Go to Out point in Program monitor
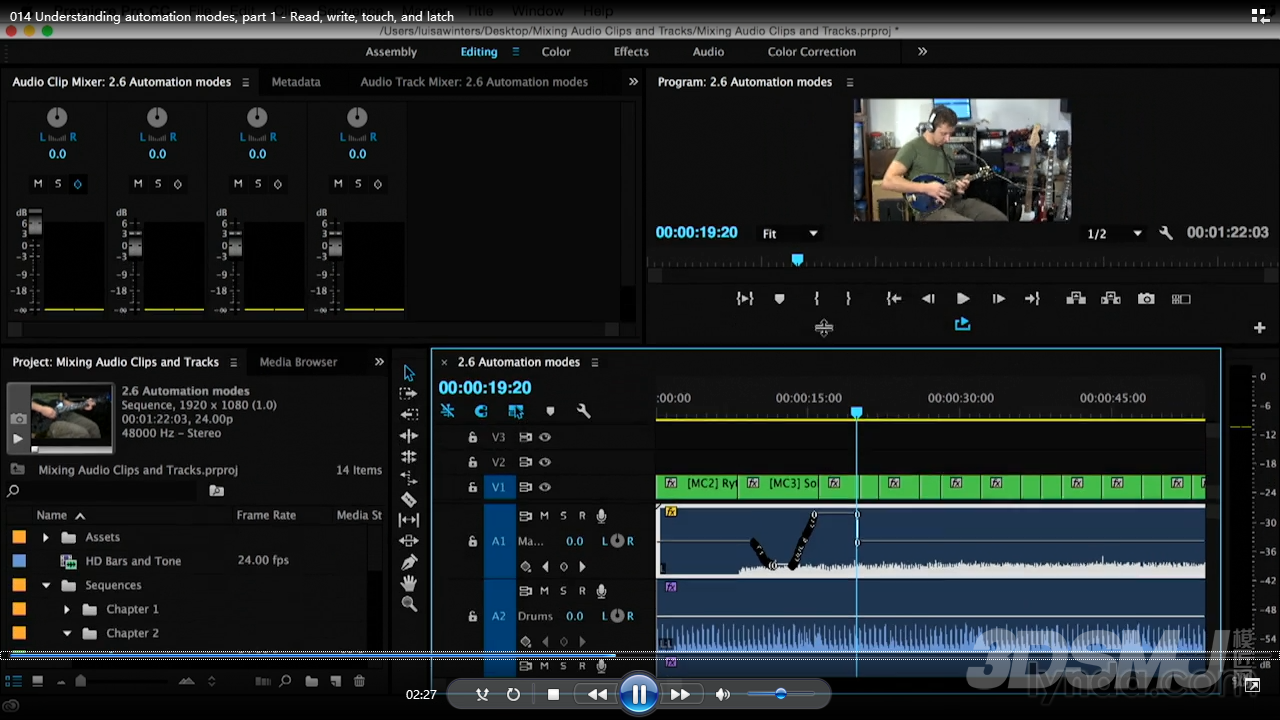1280x720 pixels. point(1032,299)
